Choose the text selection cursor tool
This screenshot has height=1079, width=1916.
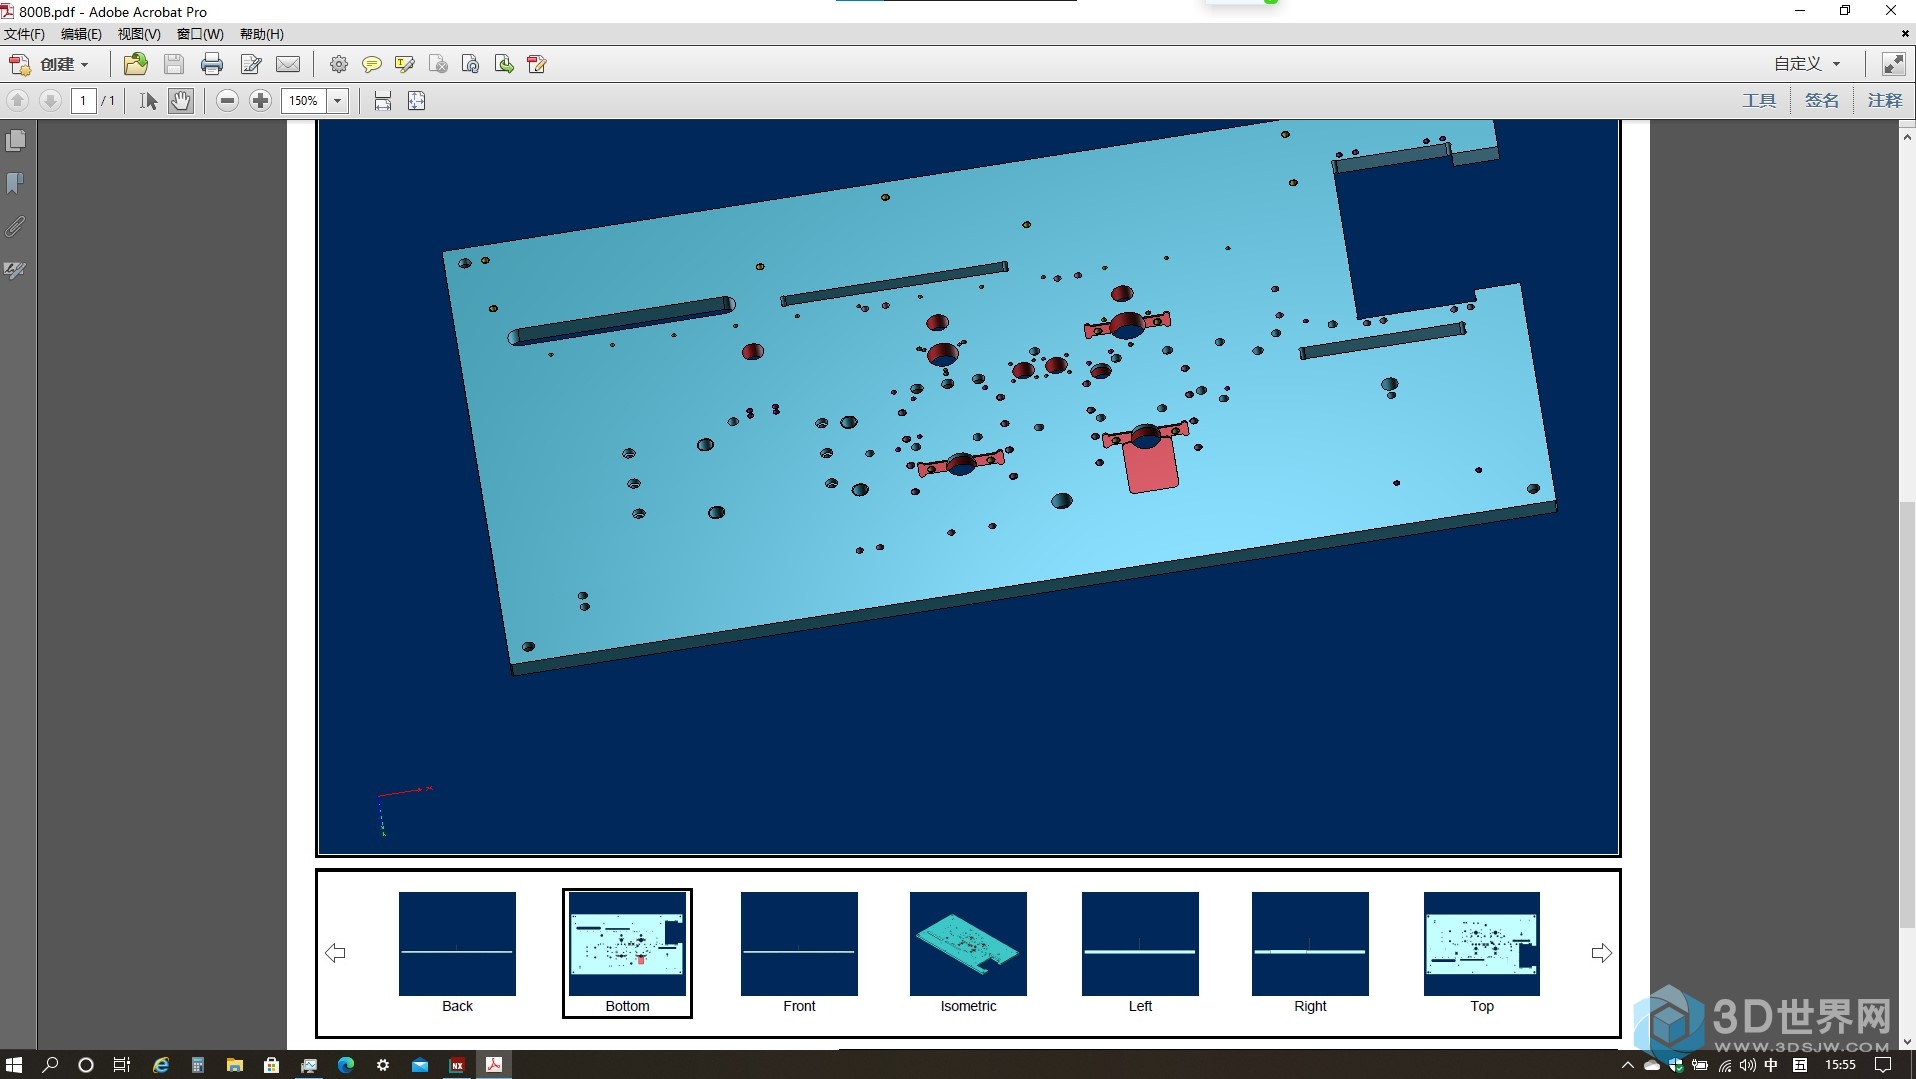pos(148,100)
